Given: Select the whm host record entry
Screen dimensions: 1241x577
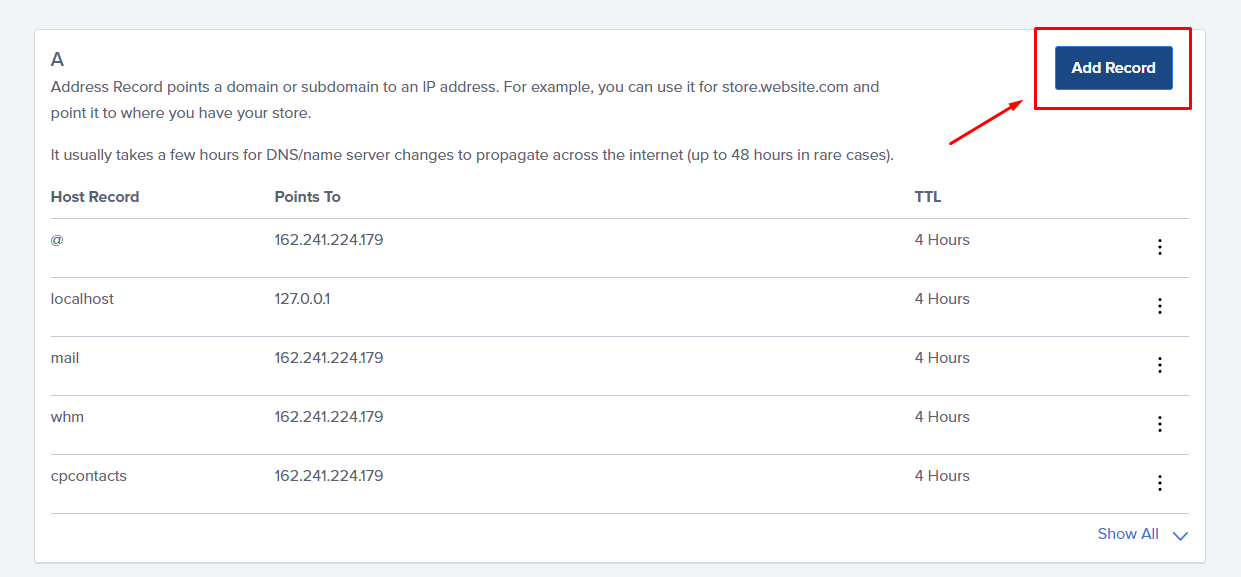Looking at the screenshot, I should [67, 417].
